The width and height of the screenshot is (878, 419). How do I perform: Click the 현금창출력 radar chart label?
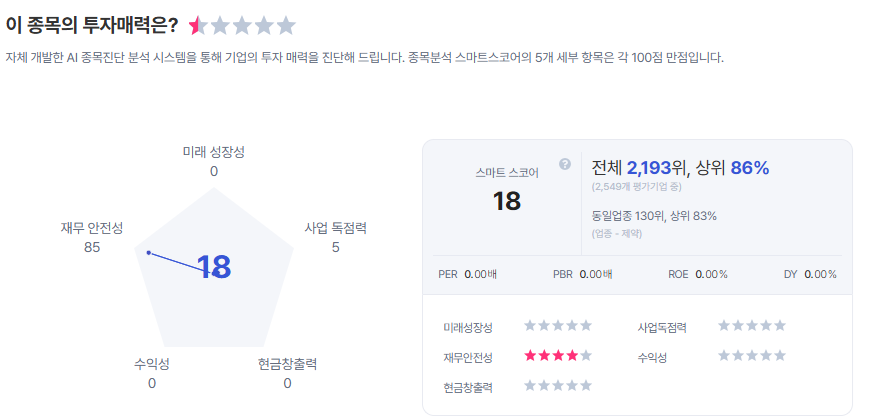[x=287, y=363]
